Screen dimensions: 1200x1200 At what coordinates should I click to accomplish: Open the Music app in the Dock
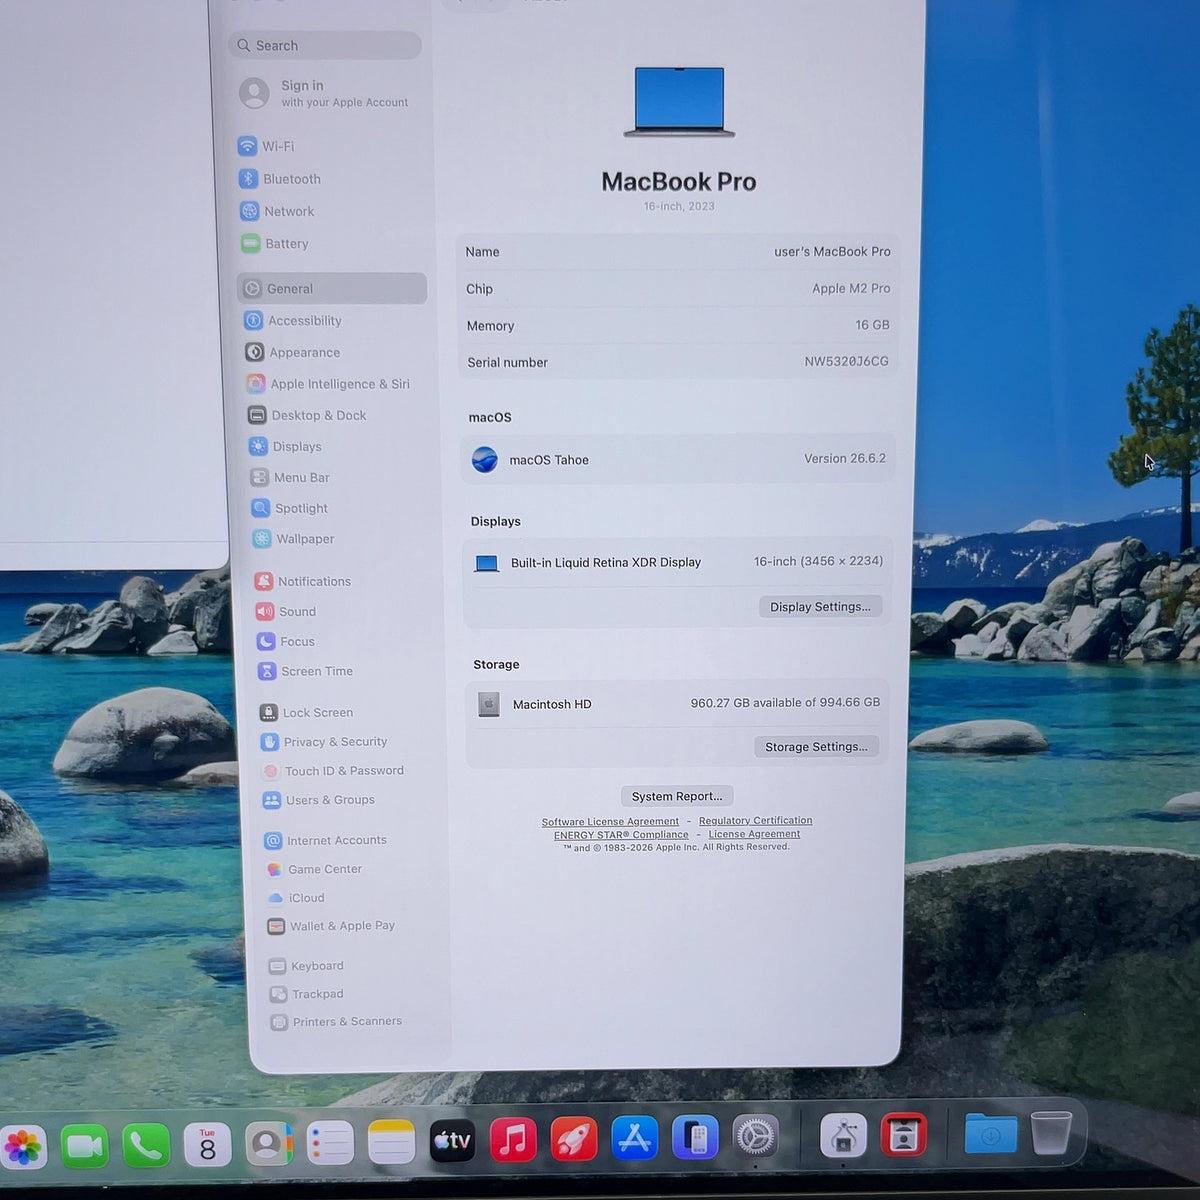513,1140
